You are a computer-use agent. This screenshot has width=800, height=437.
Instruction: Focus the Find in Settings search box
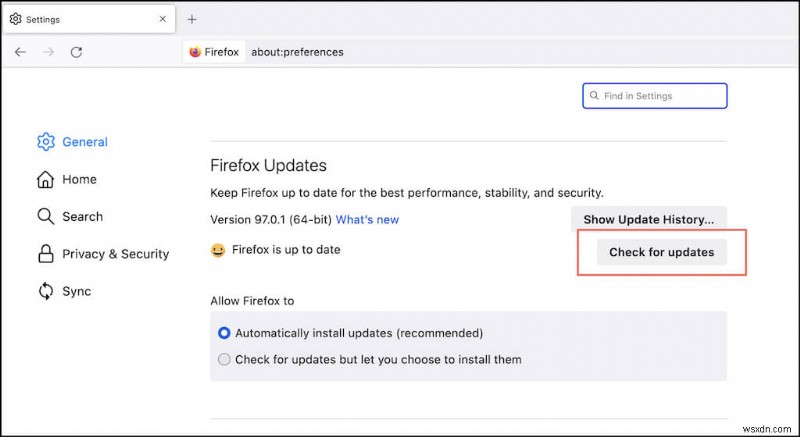click(655, 96)
